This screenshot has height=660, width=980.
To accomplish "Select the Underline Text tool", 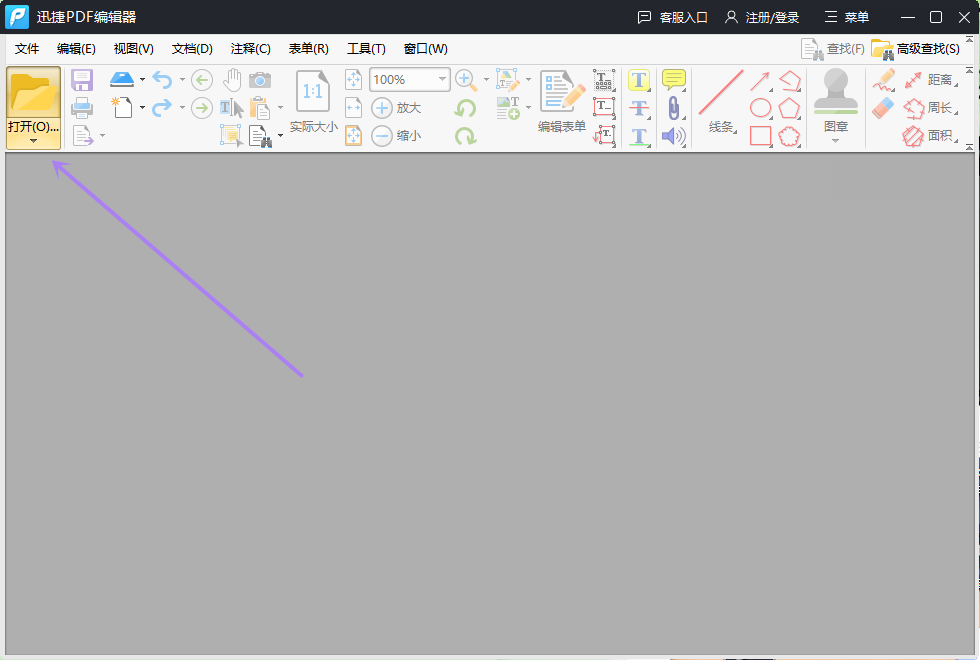I will coord(639,136).
